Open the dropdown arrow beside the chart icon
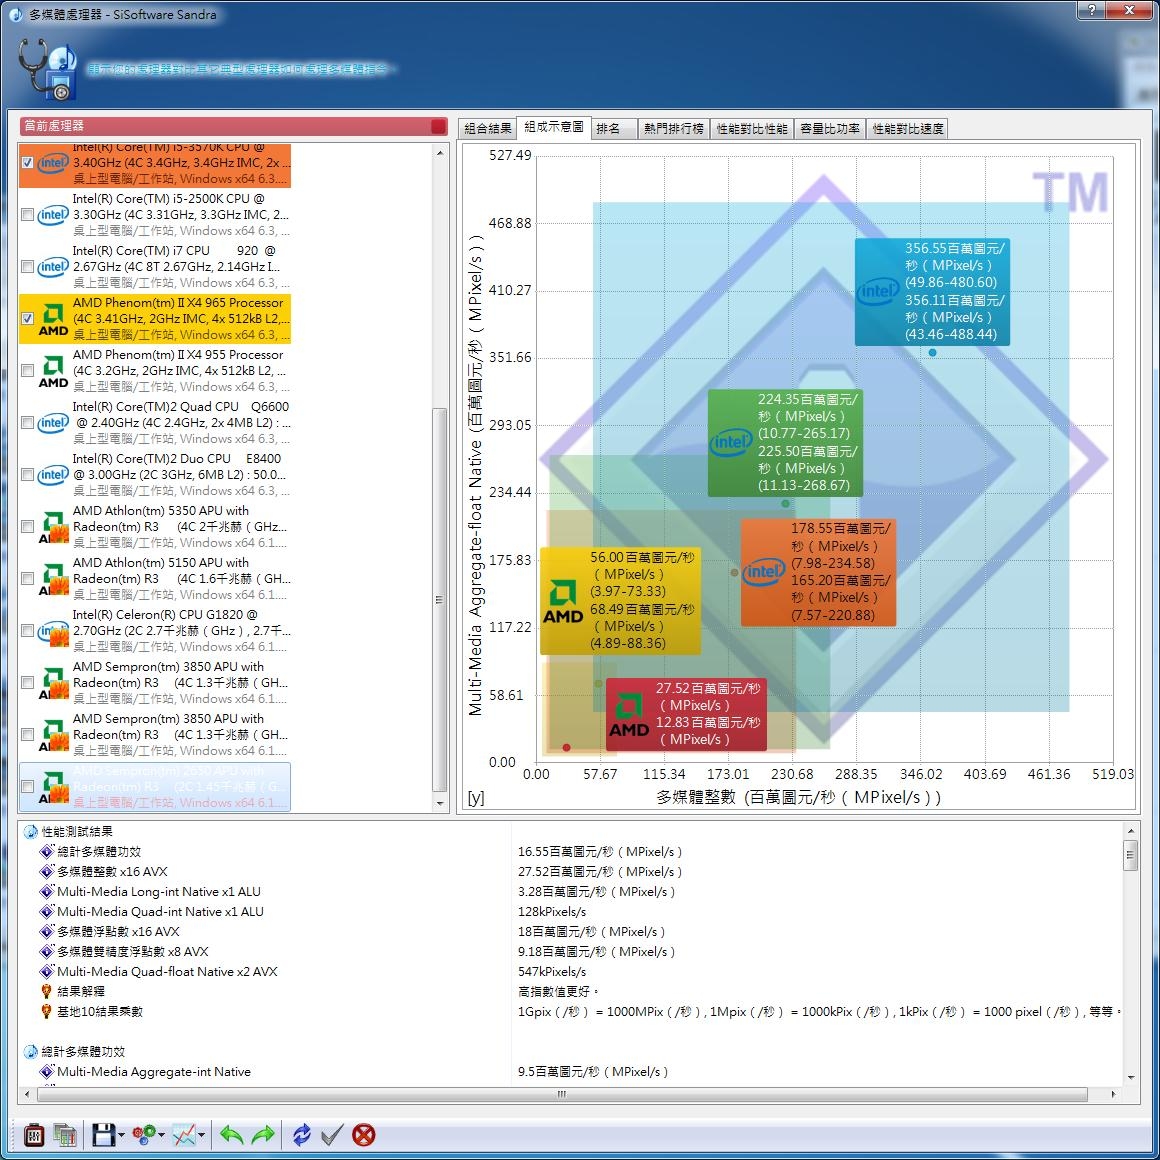Image resolution: width=1160 pixels, height=1160 pixels. pos(201,1135)
